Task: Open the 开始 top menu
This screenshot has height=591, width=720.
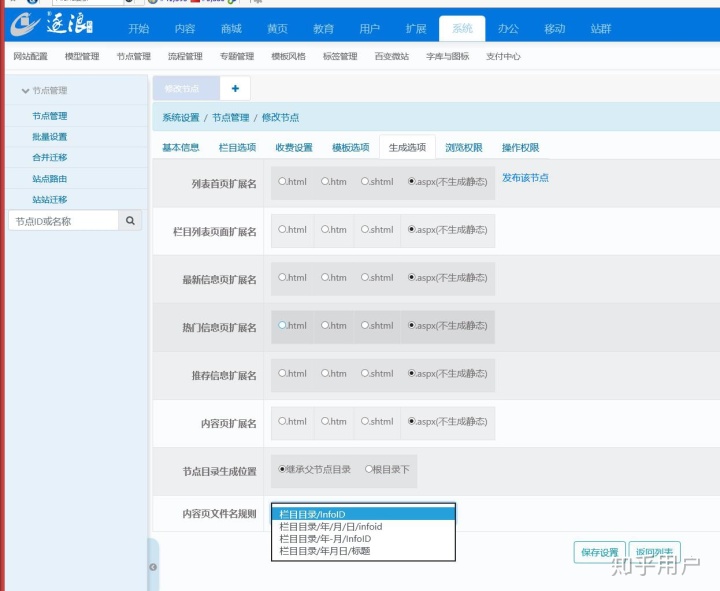Action: point(139,29)
